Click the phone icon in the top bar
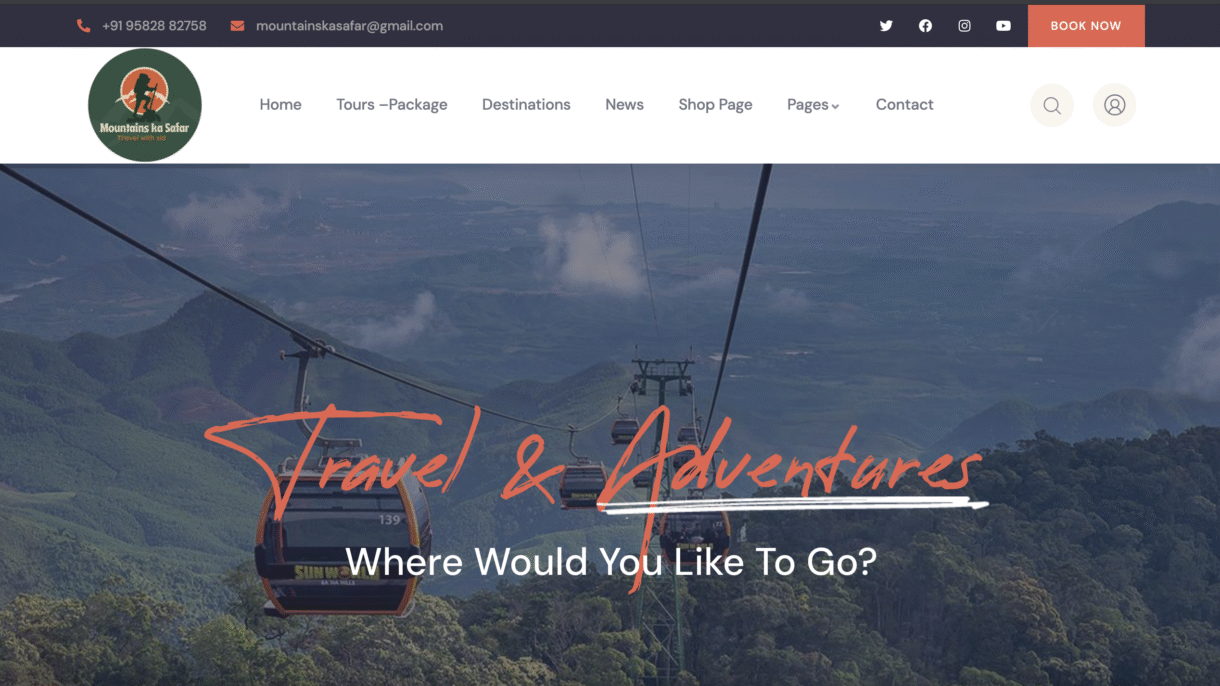Image resolution: width=1220 pixels, height=686 pixels. (84, 26)
